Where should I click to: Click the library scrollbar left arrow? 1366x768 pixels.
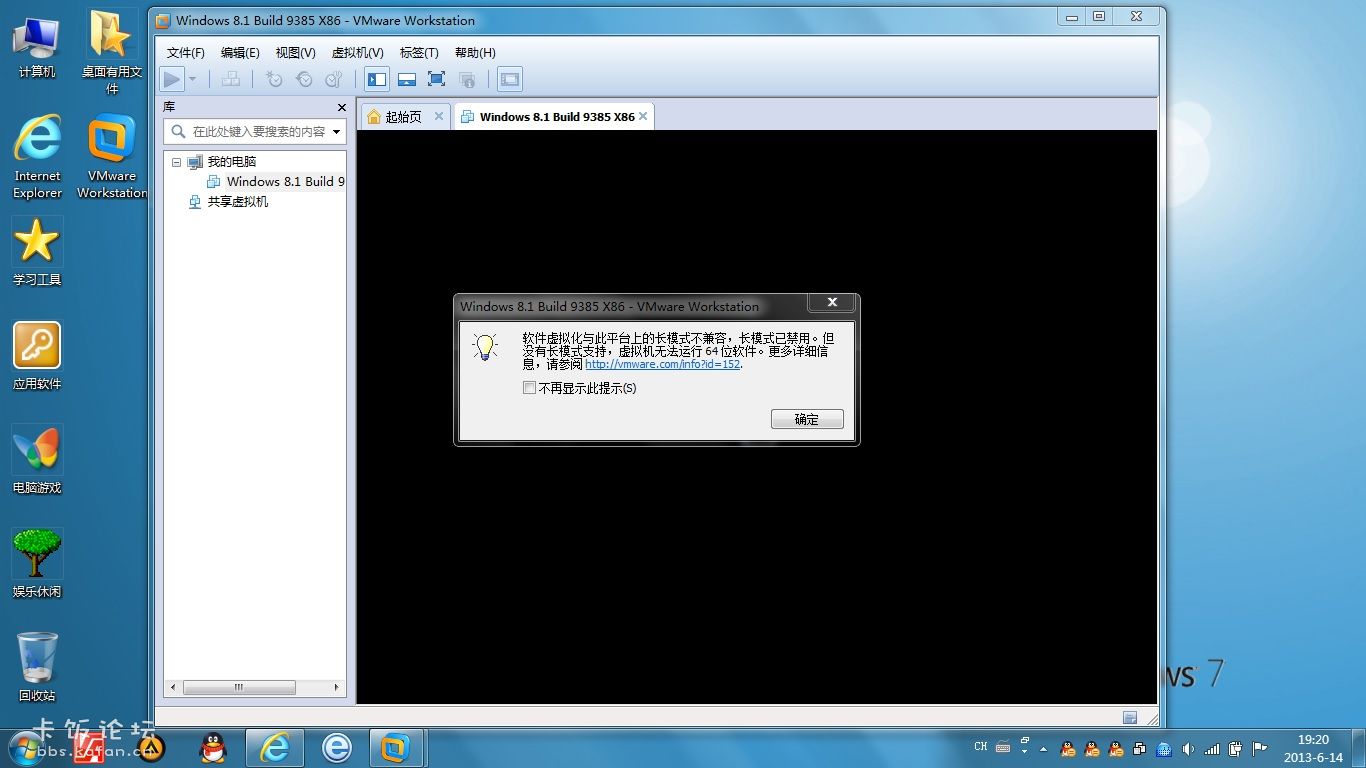[173, 687]
